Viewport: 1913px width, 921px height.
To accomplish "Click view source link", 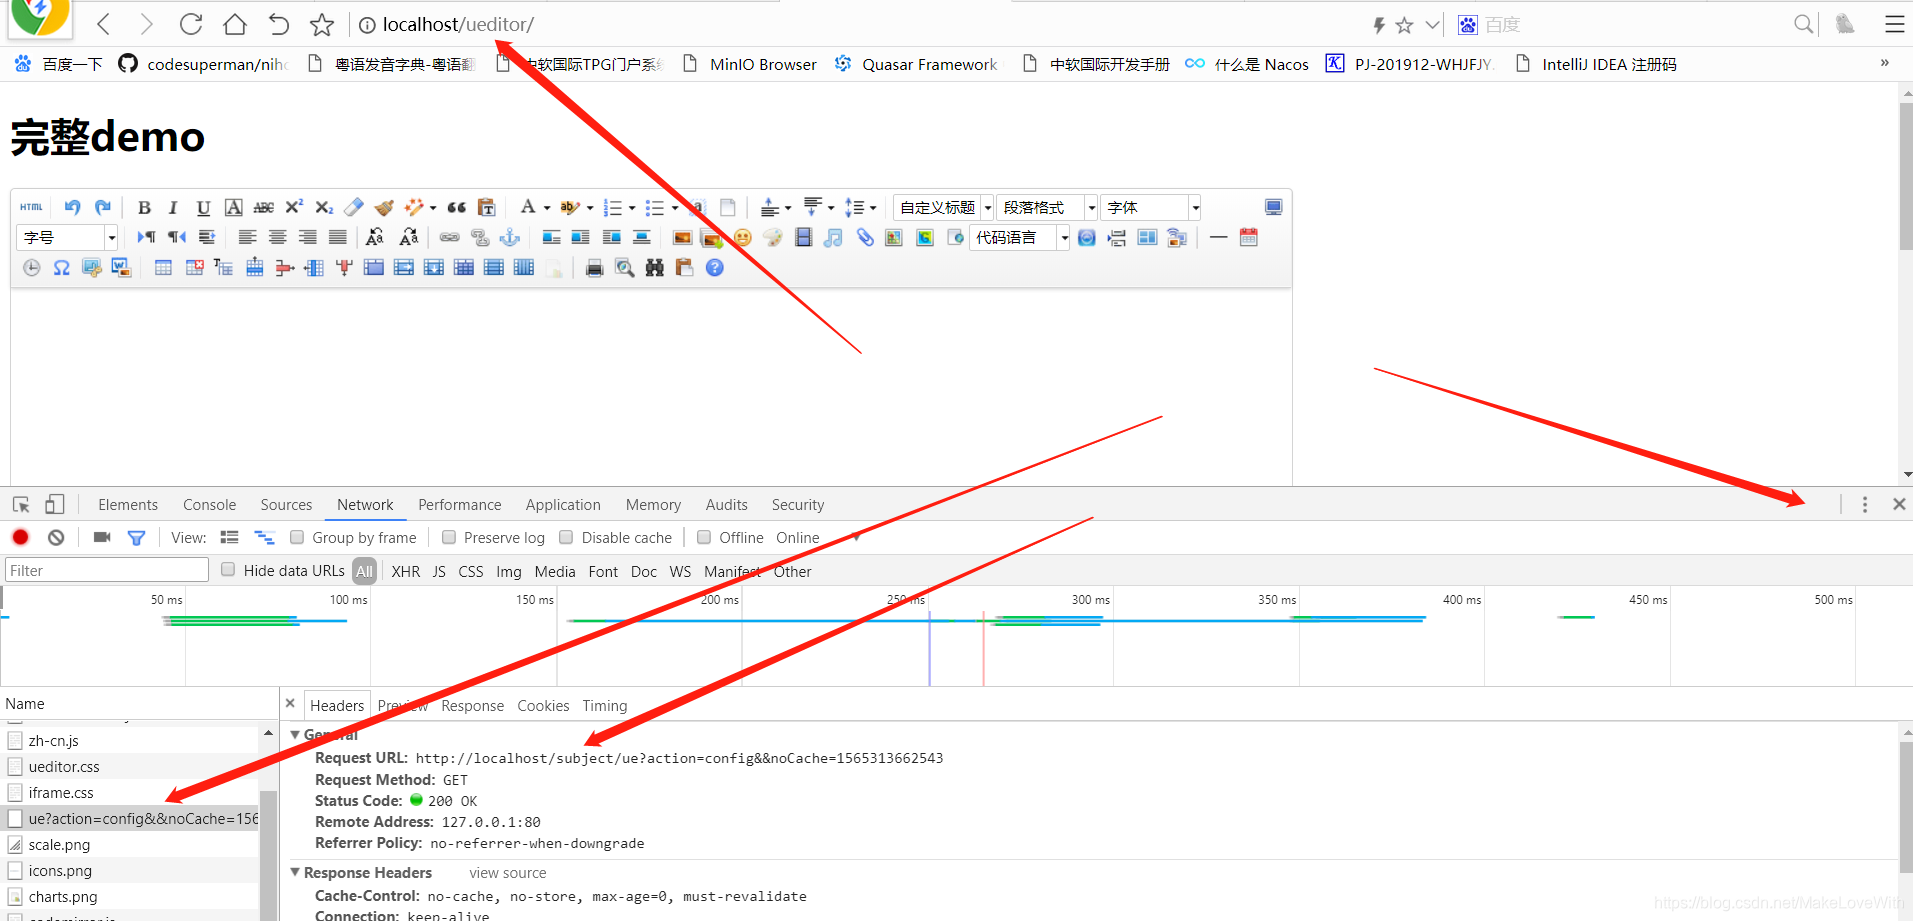I will 508,873.
